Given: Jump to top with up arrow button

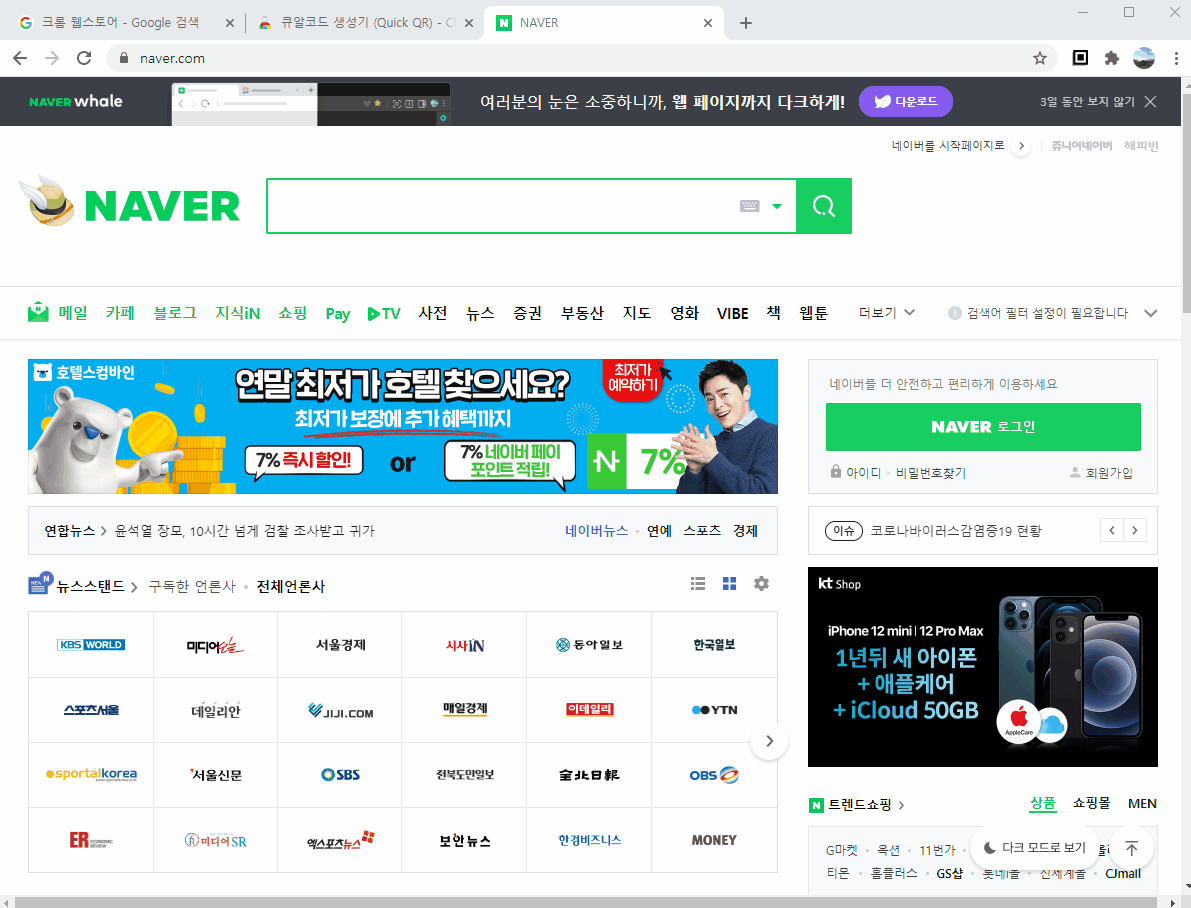Looking at the screenshot, I should [1132, 848].
